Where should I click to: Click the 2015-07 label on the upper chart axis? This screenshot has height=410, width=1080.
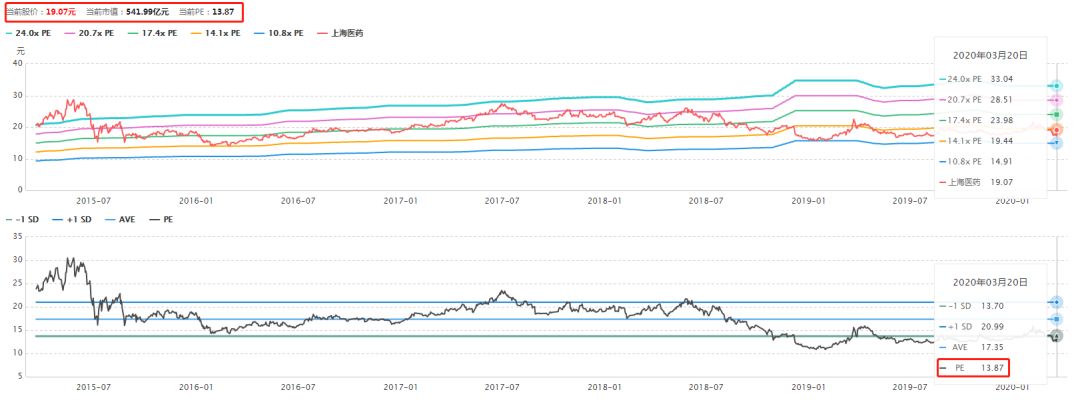94,201
